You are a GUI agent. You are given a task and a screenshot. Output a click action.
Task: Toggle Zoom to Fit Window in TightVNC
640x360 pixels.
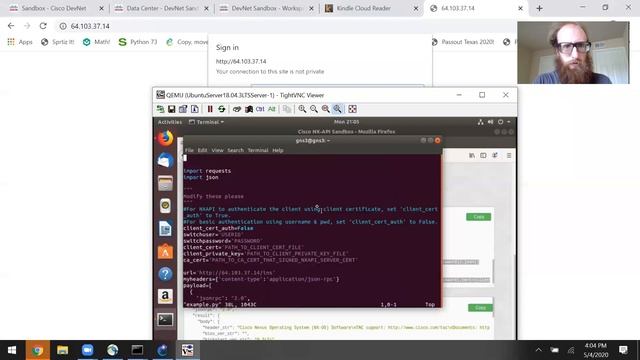(337, 109)
